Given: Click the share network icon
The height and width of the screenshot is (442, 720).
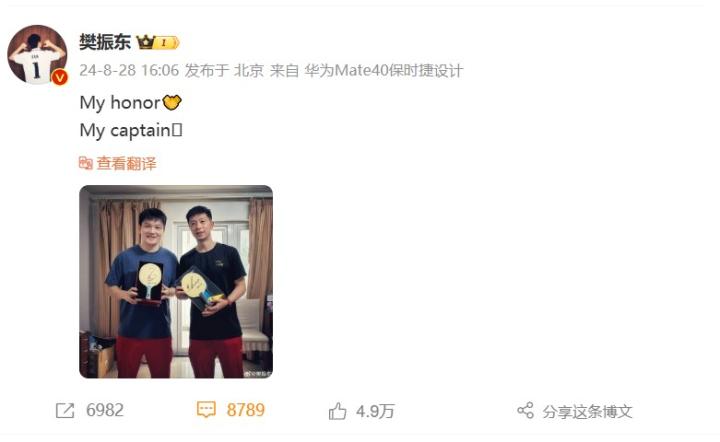Looking at the screenshot, I should (526, 410).
